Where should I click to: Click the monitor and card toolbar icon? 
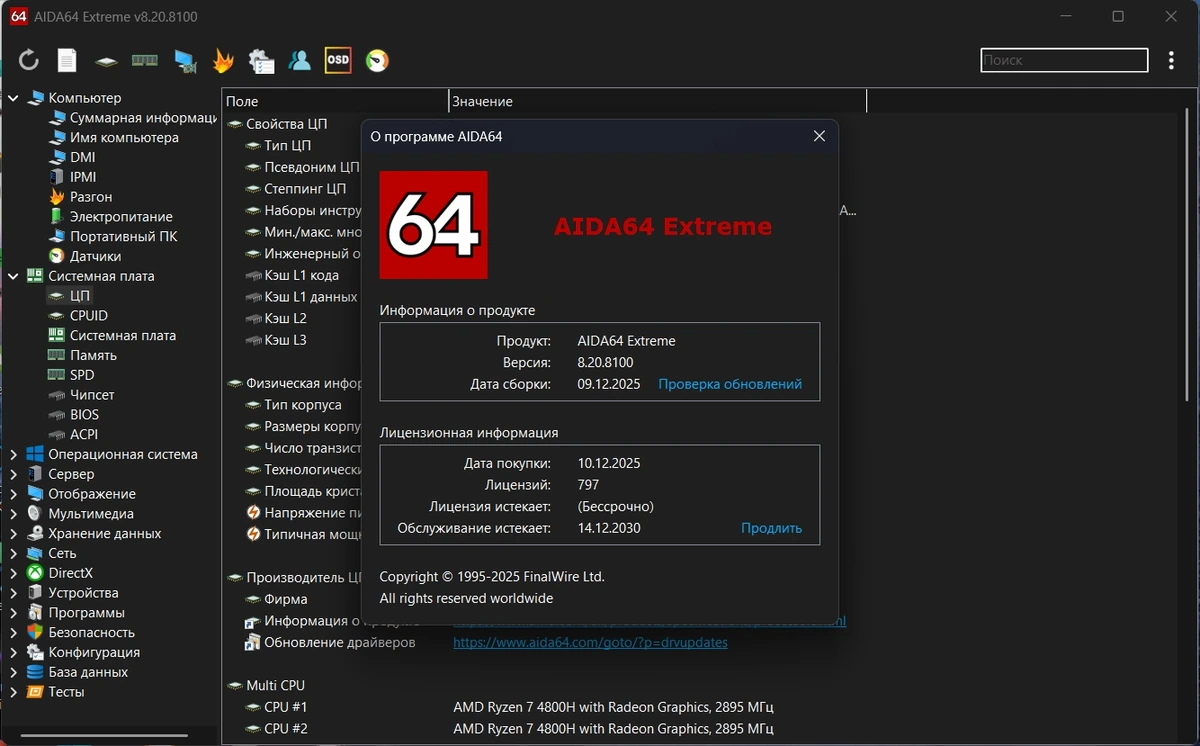point(184,61)
